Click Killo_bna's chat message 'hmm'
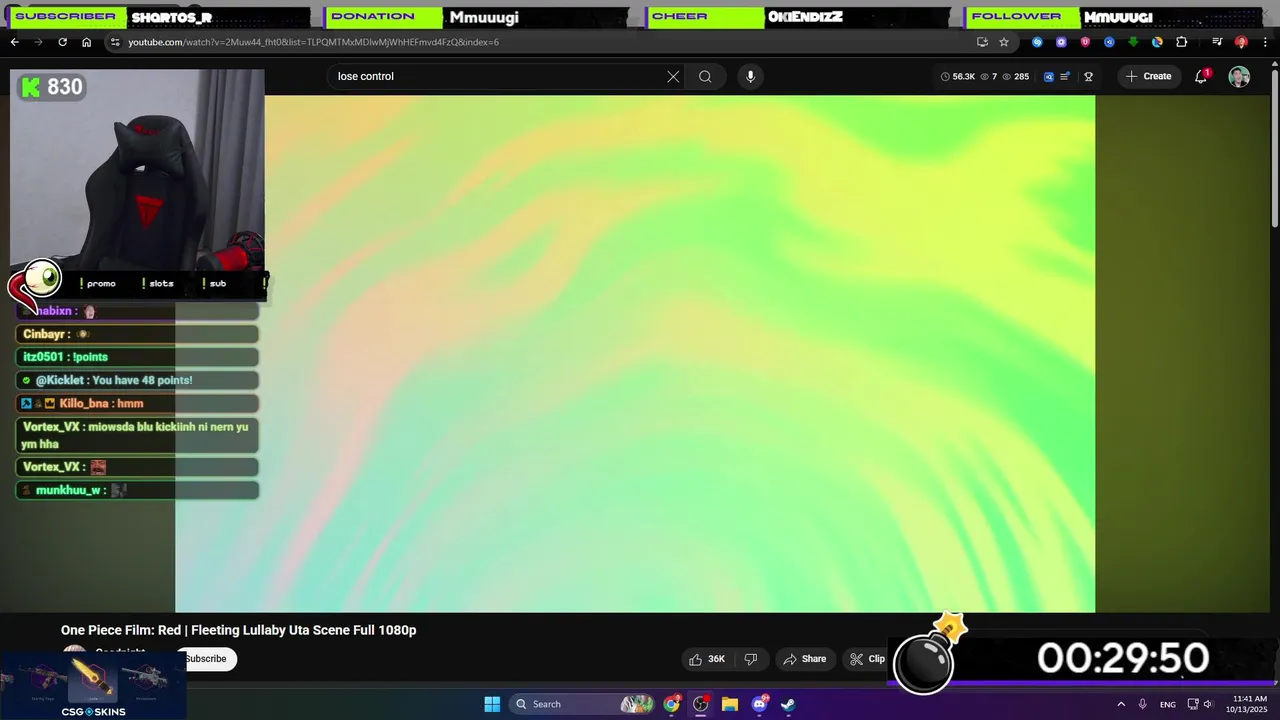This screenshot has height=720, width=1280. point(138,403)
